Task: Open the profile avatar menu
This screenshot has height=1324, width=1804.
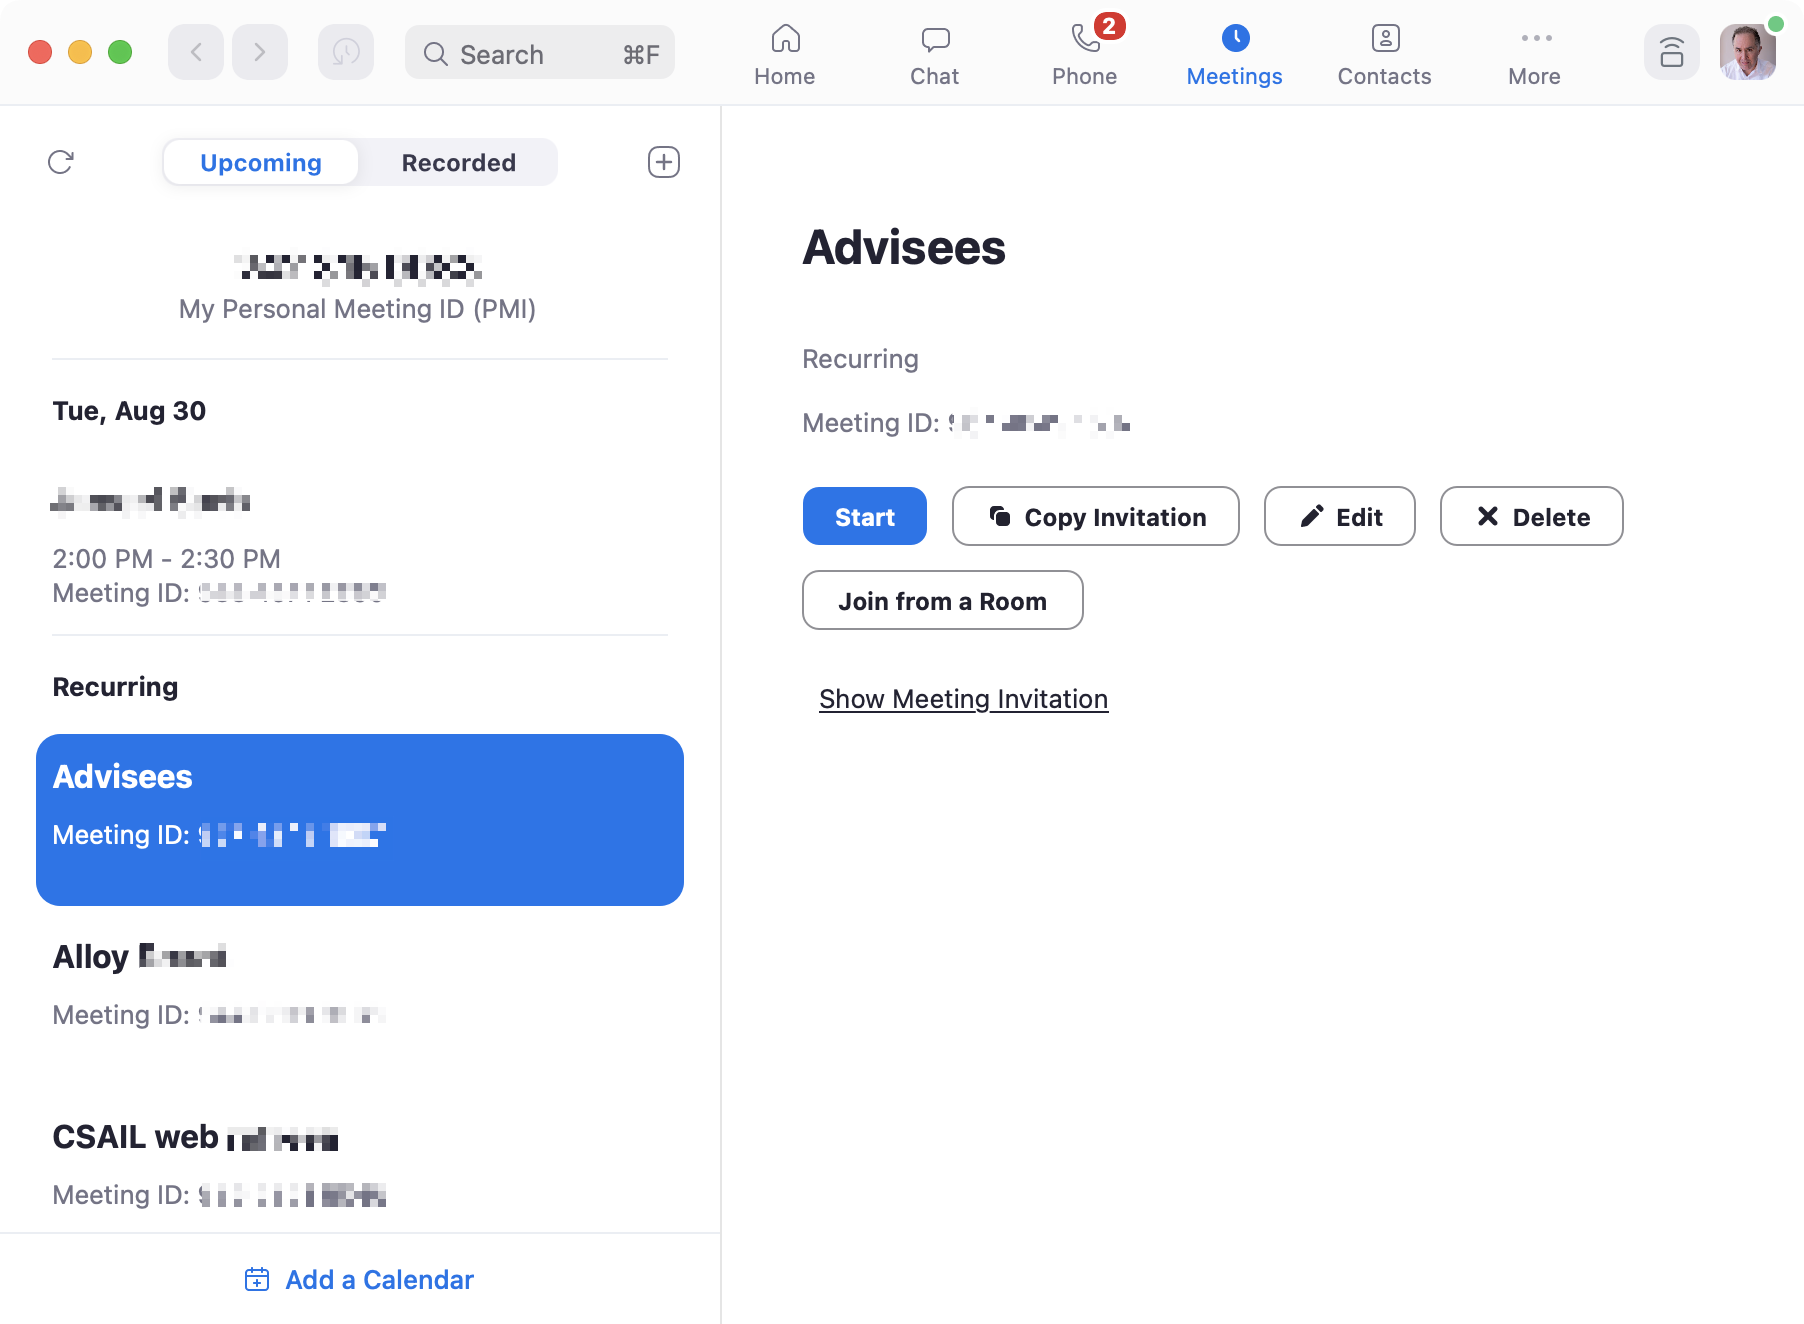Action: click(1748, 52)
